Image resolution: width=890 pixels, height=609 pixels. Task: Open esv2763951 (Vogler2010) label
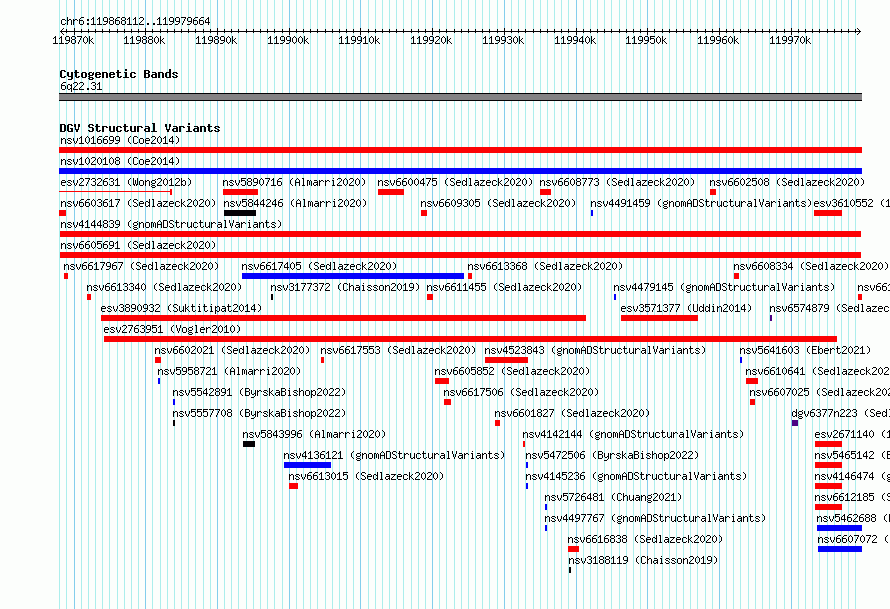pyautogui.click(x=172, y=329)
